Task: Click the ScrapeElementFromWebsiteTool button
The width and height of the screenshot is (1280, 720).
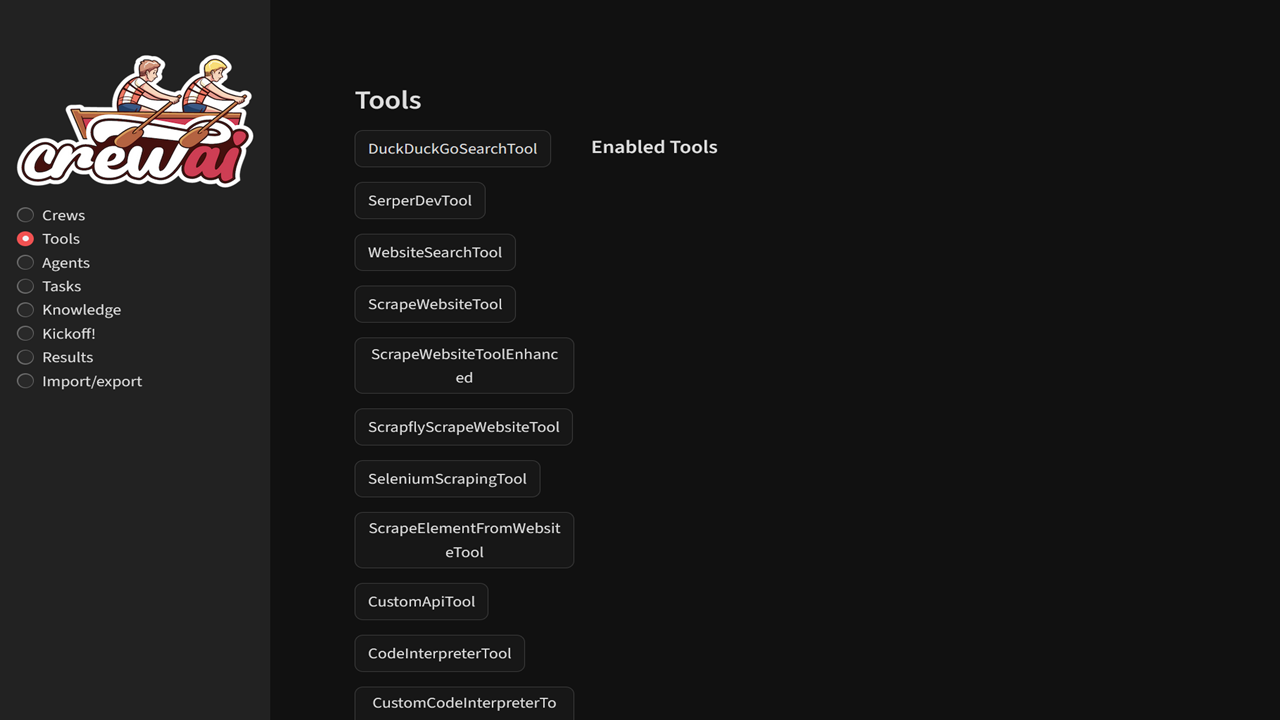Action: (464, 540)
